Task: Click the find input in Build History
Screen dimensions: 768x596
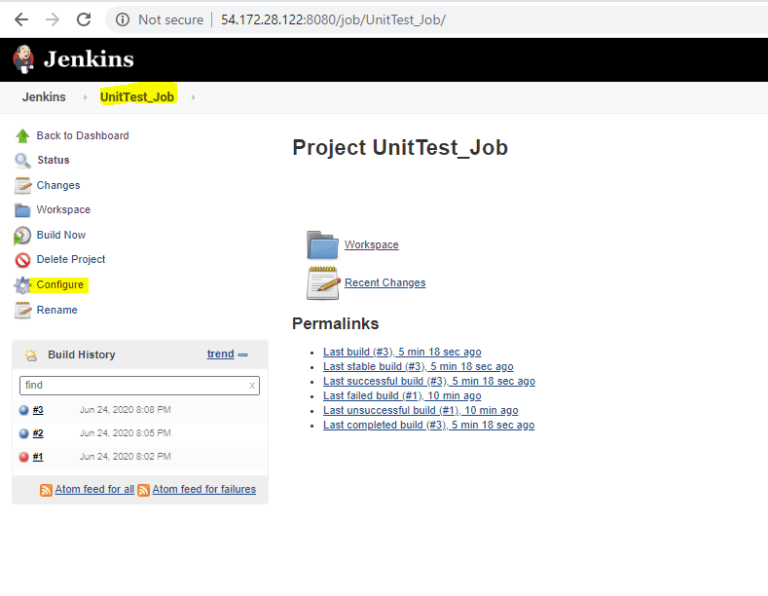Action: pos(140,385)
